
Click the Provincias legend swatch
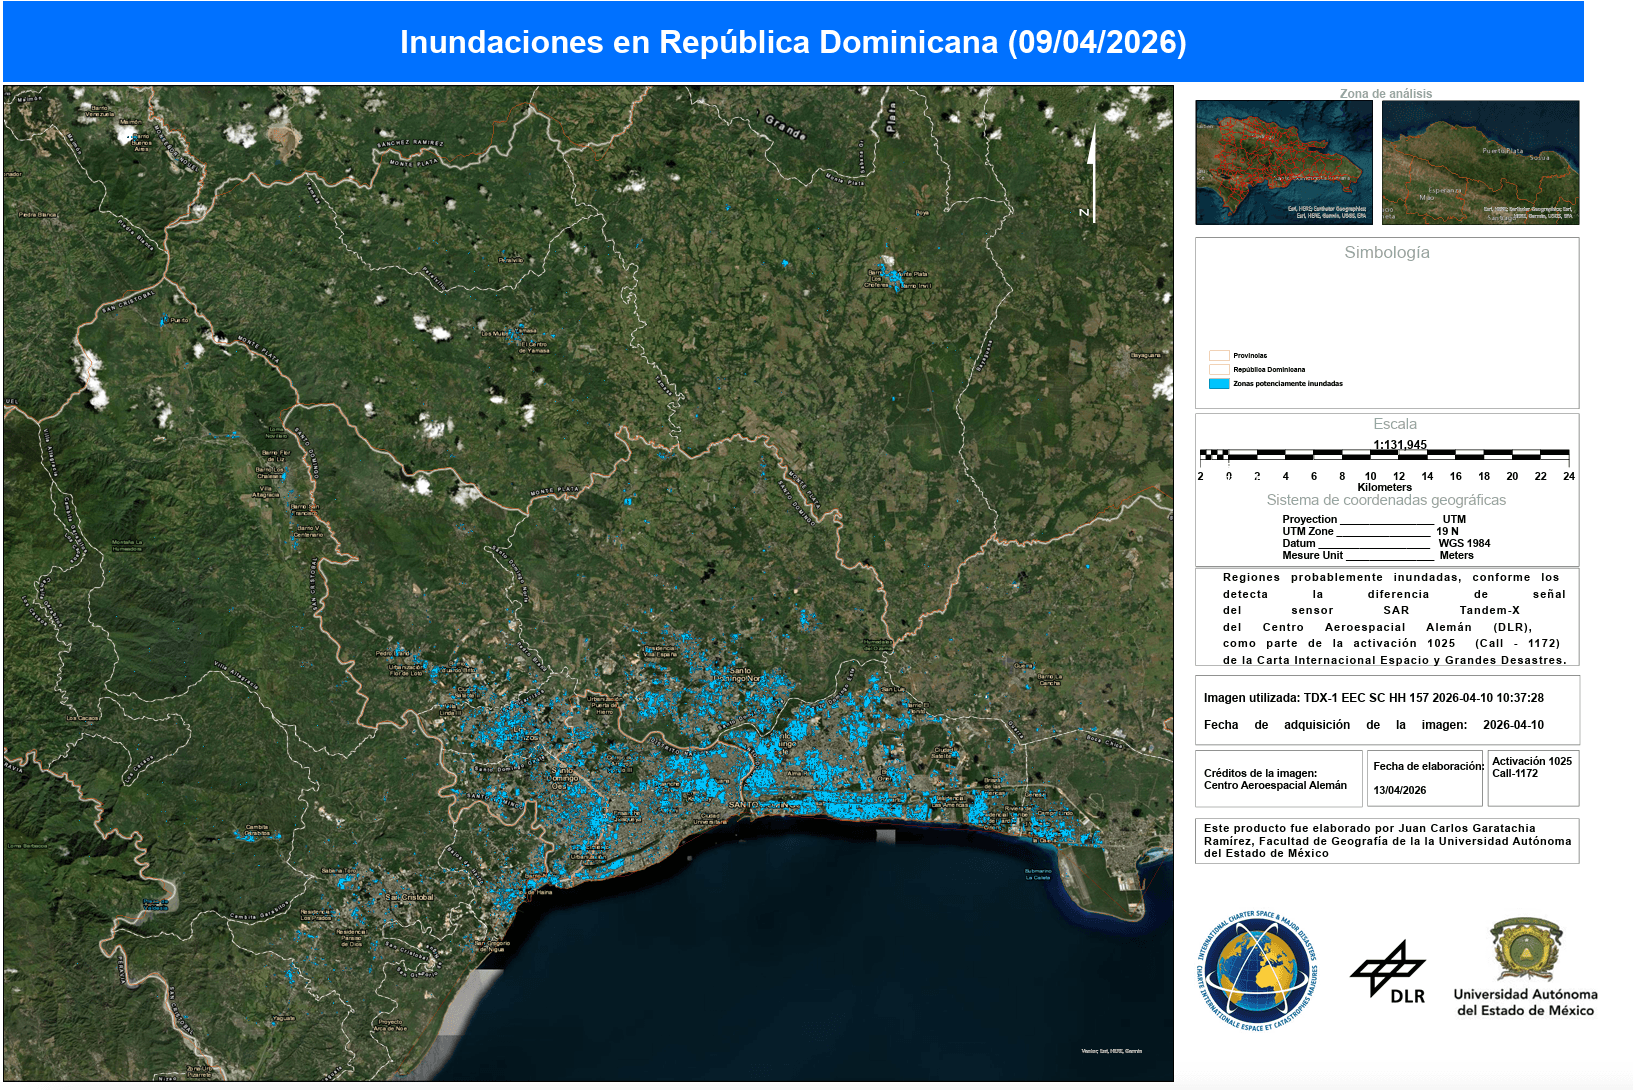tap(1218, 356)
